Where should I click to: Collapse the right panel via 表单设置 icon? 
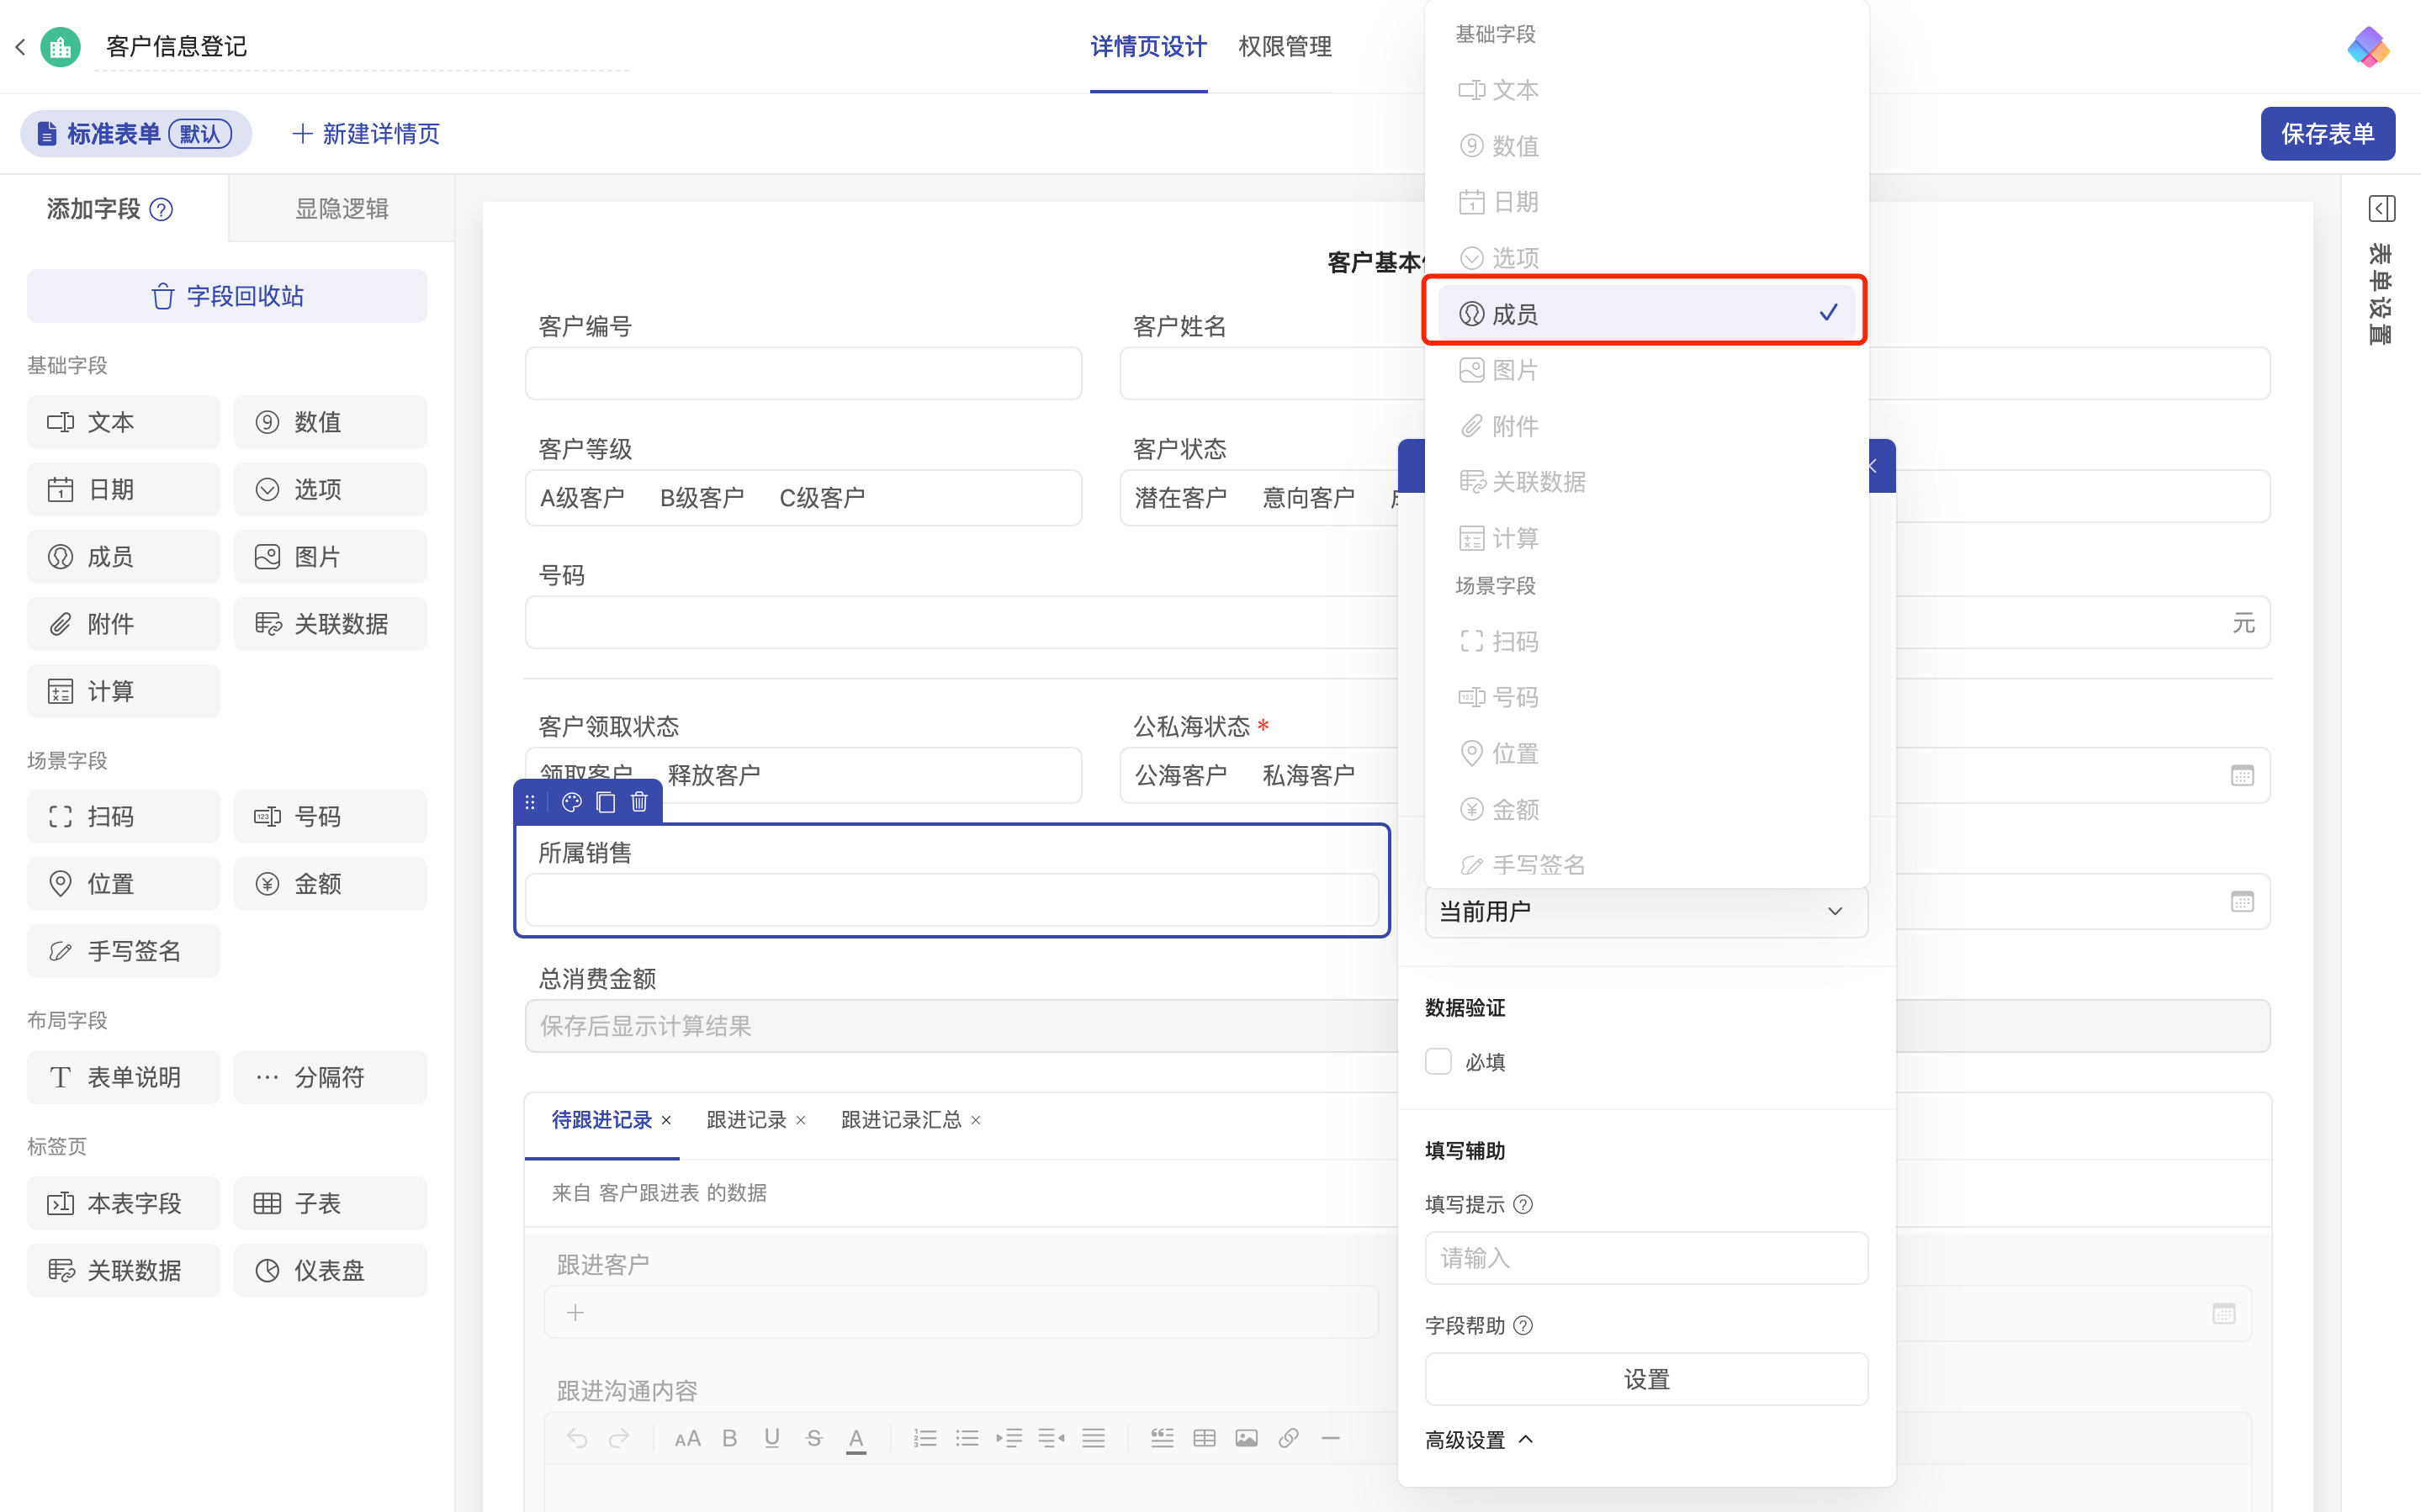tap(2381, 209)
